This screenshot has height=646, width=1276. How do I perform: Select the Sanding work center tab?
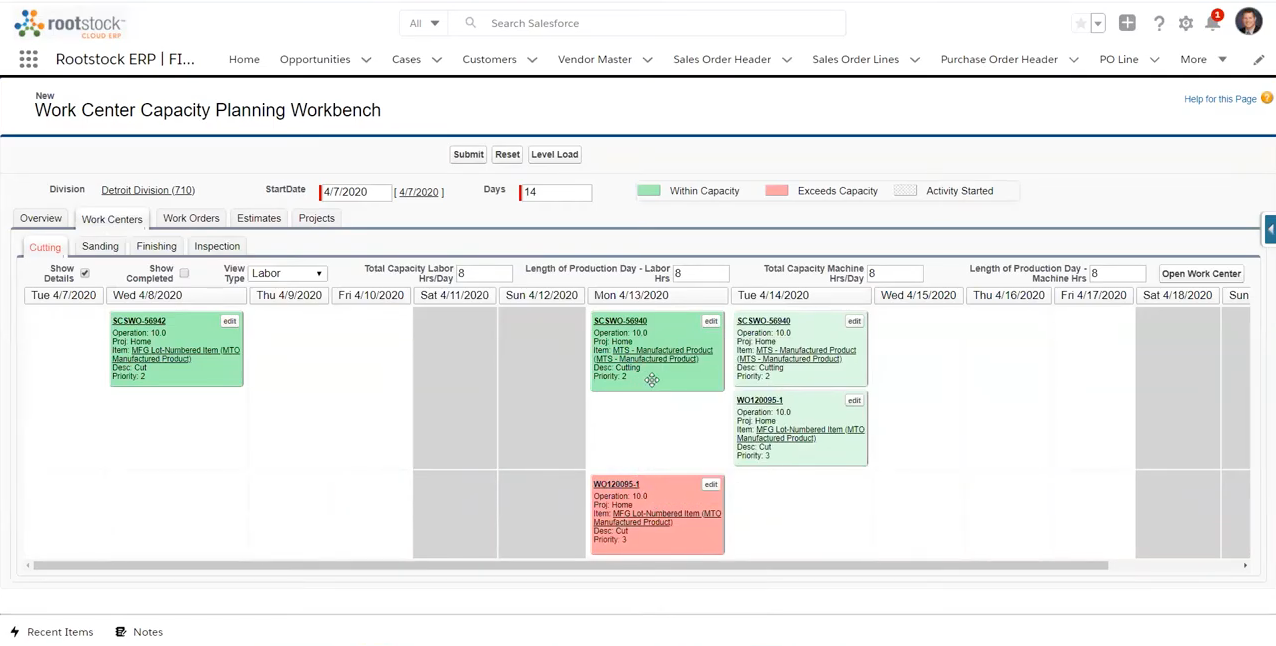[x=99, y=246]
